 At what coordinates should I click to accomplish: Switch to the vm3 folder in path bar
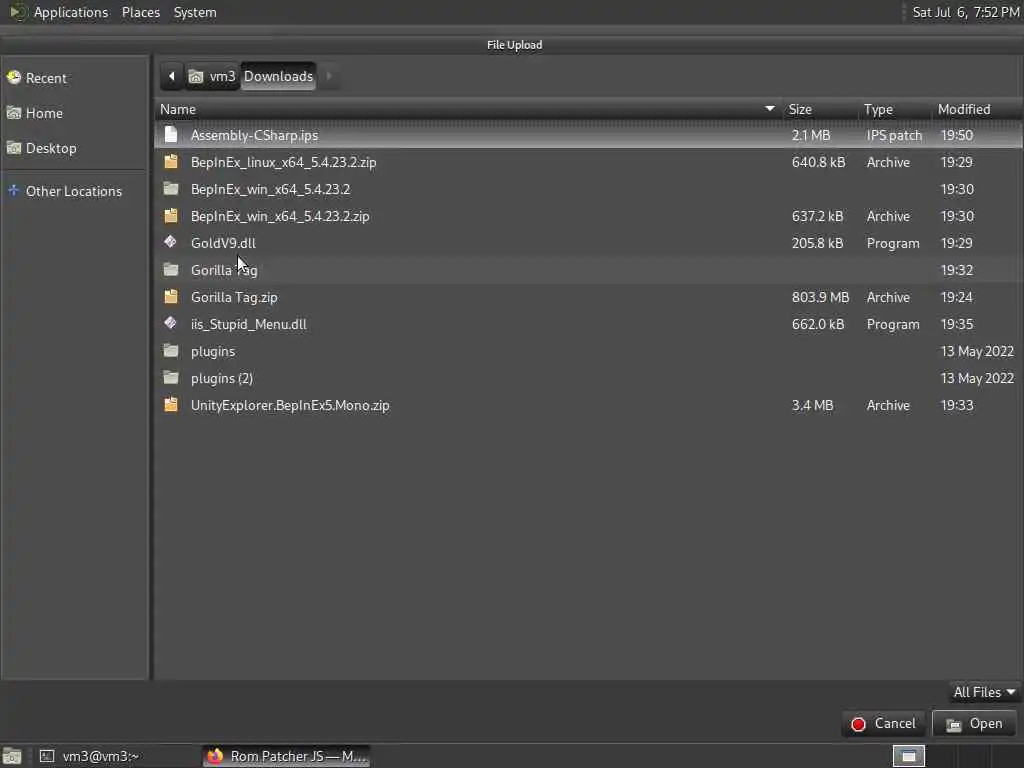click(x=213, y=76)
